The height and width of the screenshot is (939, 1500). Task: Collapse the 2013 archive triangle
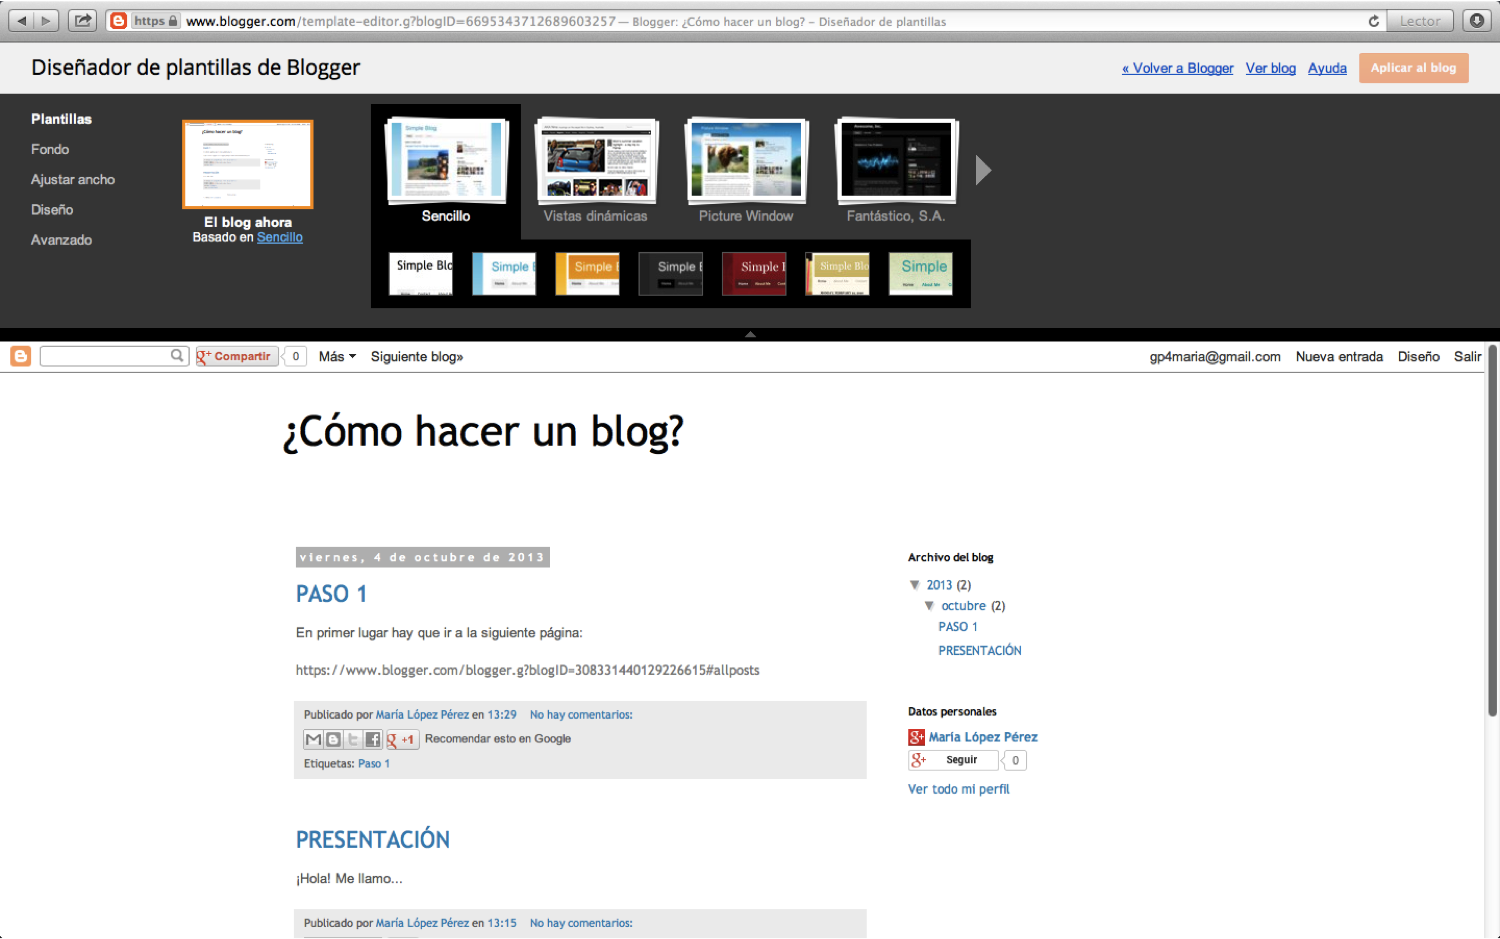pyautogui.click(x=914, y=585)
